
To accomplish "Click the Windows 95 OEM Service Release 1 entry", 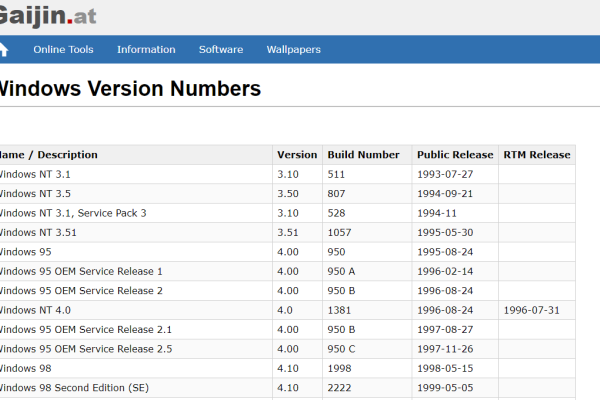I will pos(81,271).
